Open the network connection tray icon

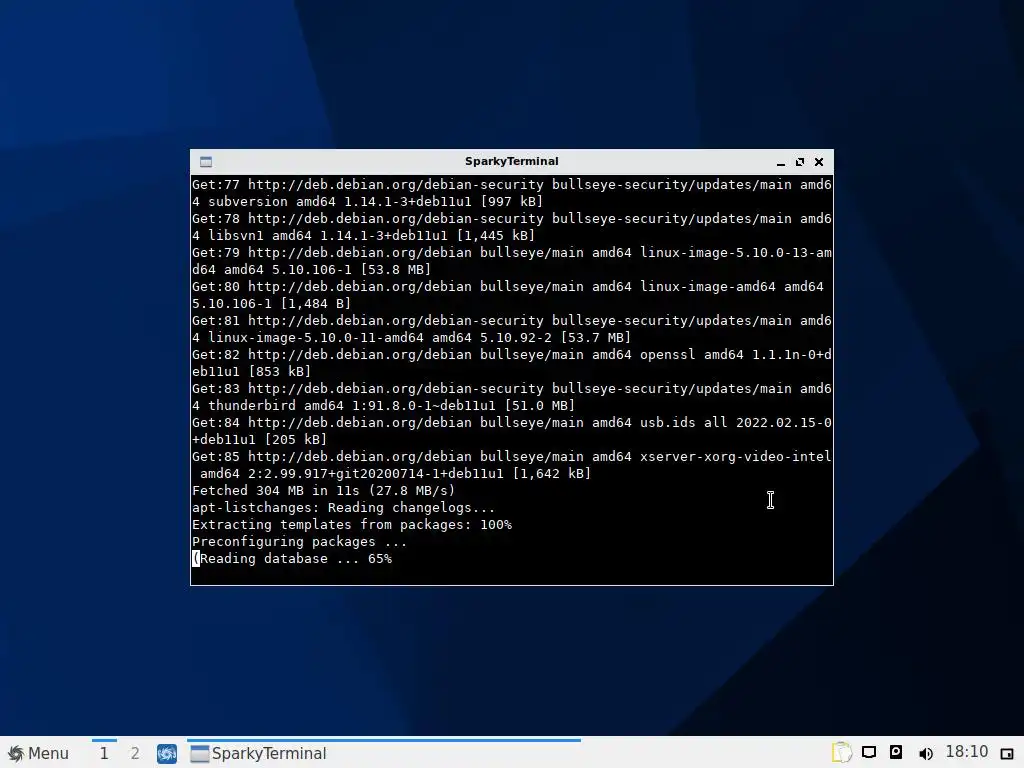point(869,752)
